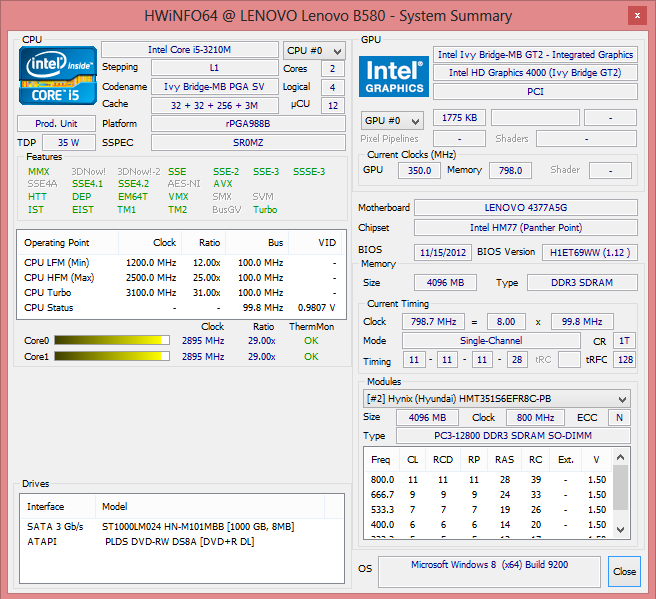Click the Logical value 4 field

pyautogui.click(x=333, y=87)
